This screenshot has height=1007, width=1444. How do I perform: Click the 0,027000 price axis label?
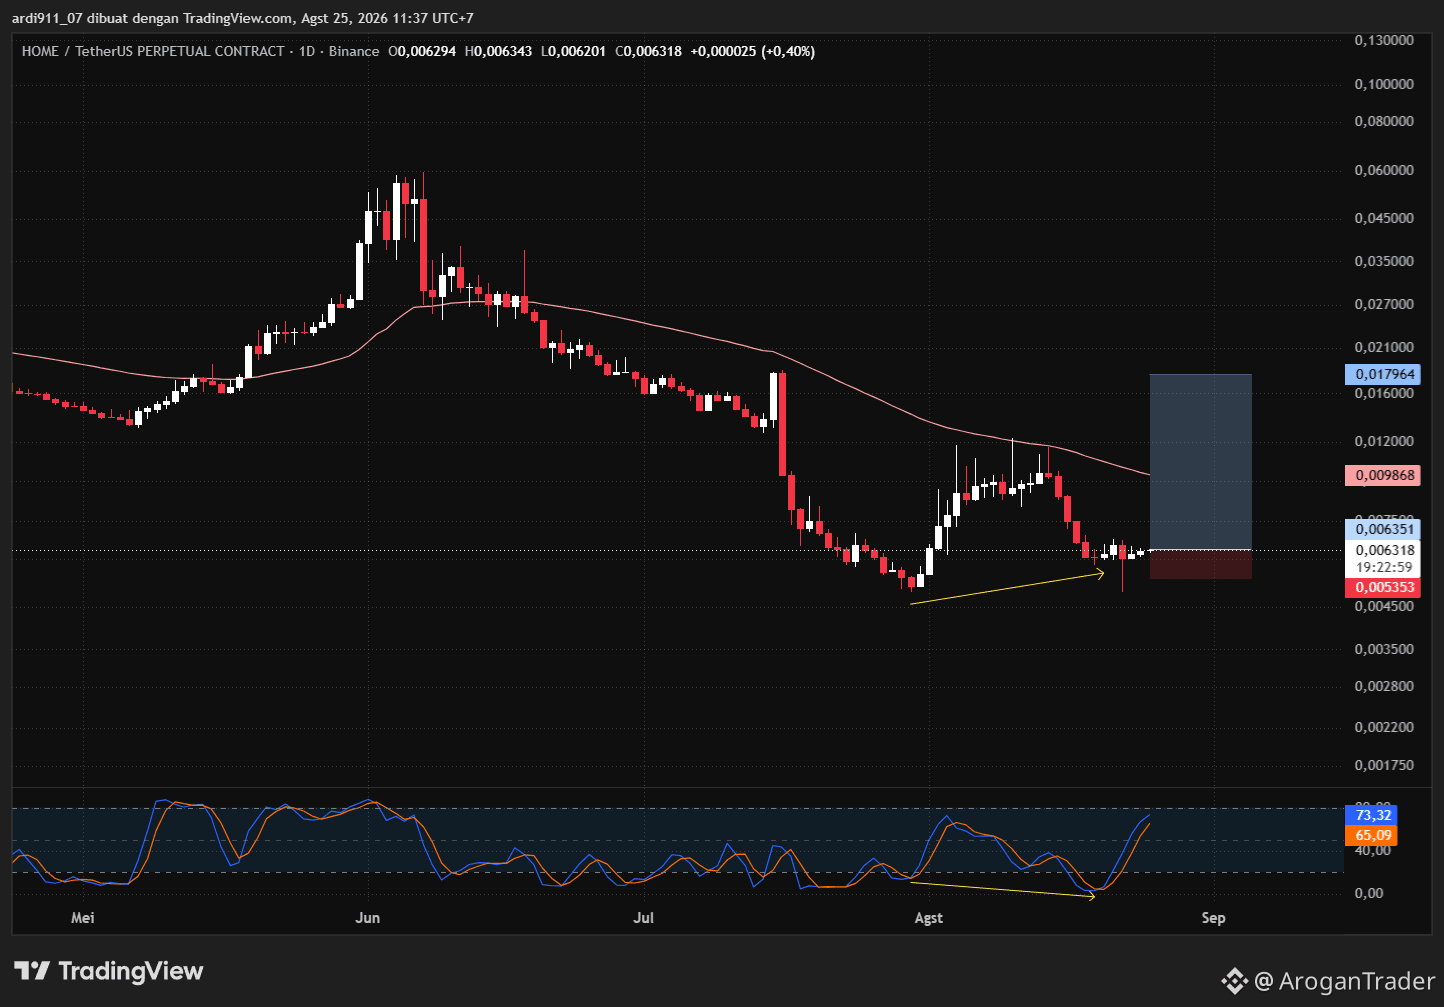point(1385,304)
